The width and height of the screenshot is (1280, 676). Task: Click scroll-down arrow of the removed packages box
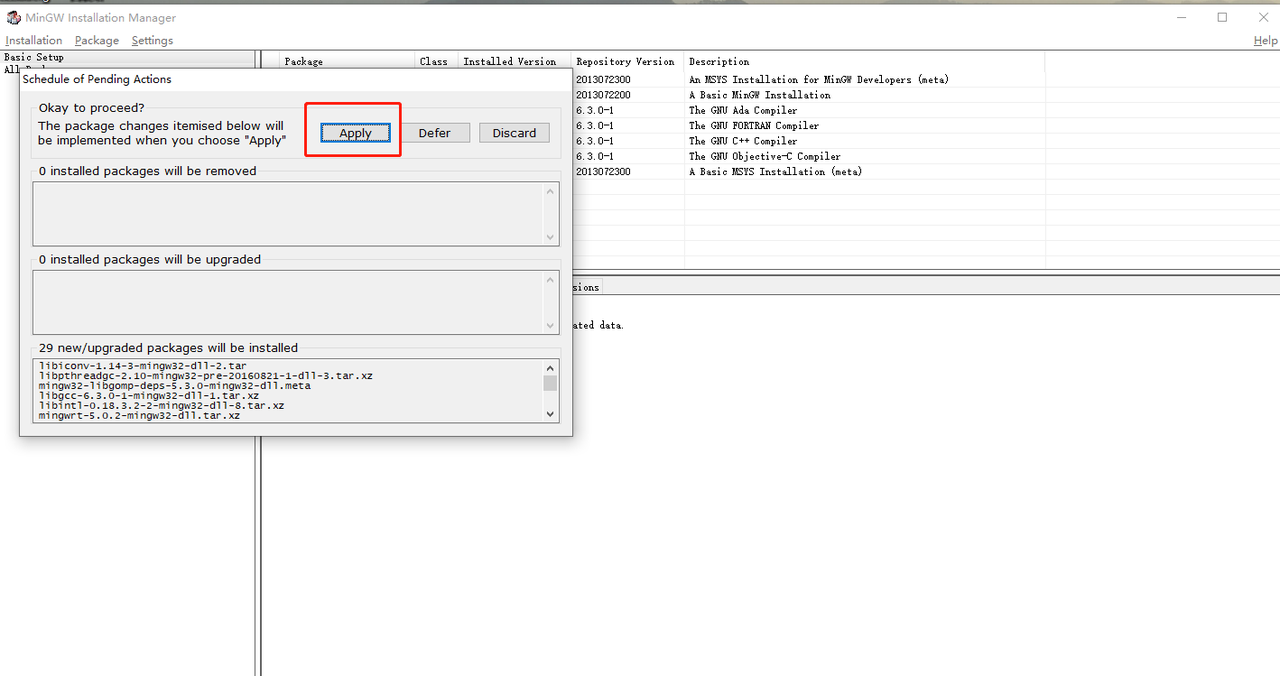(550, 237)
